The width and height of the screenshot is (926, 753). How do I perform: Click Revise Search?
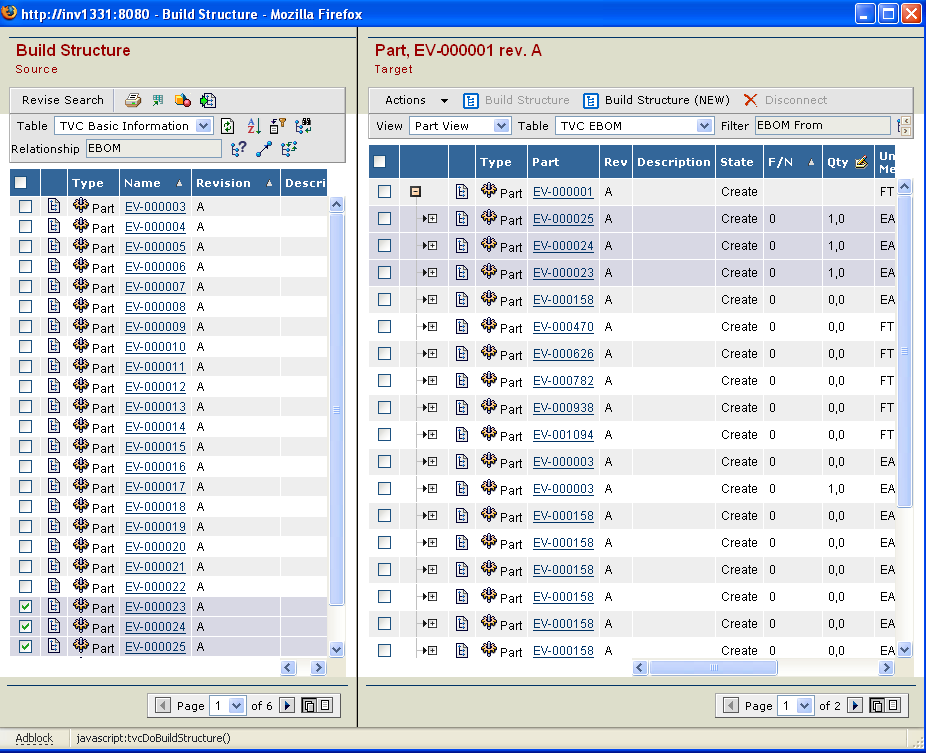tap(63, 100)
